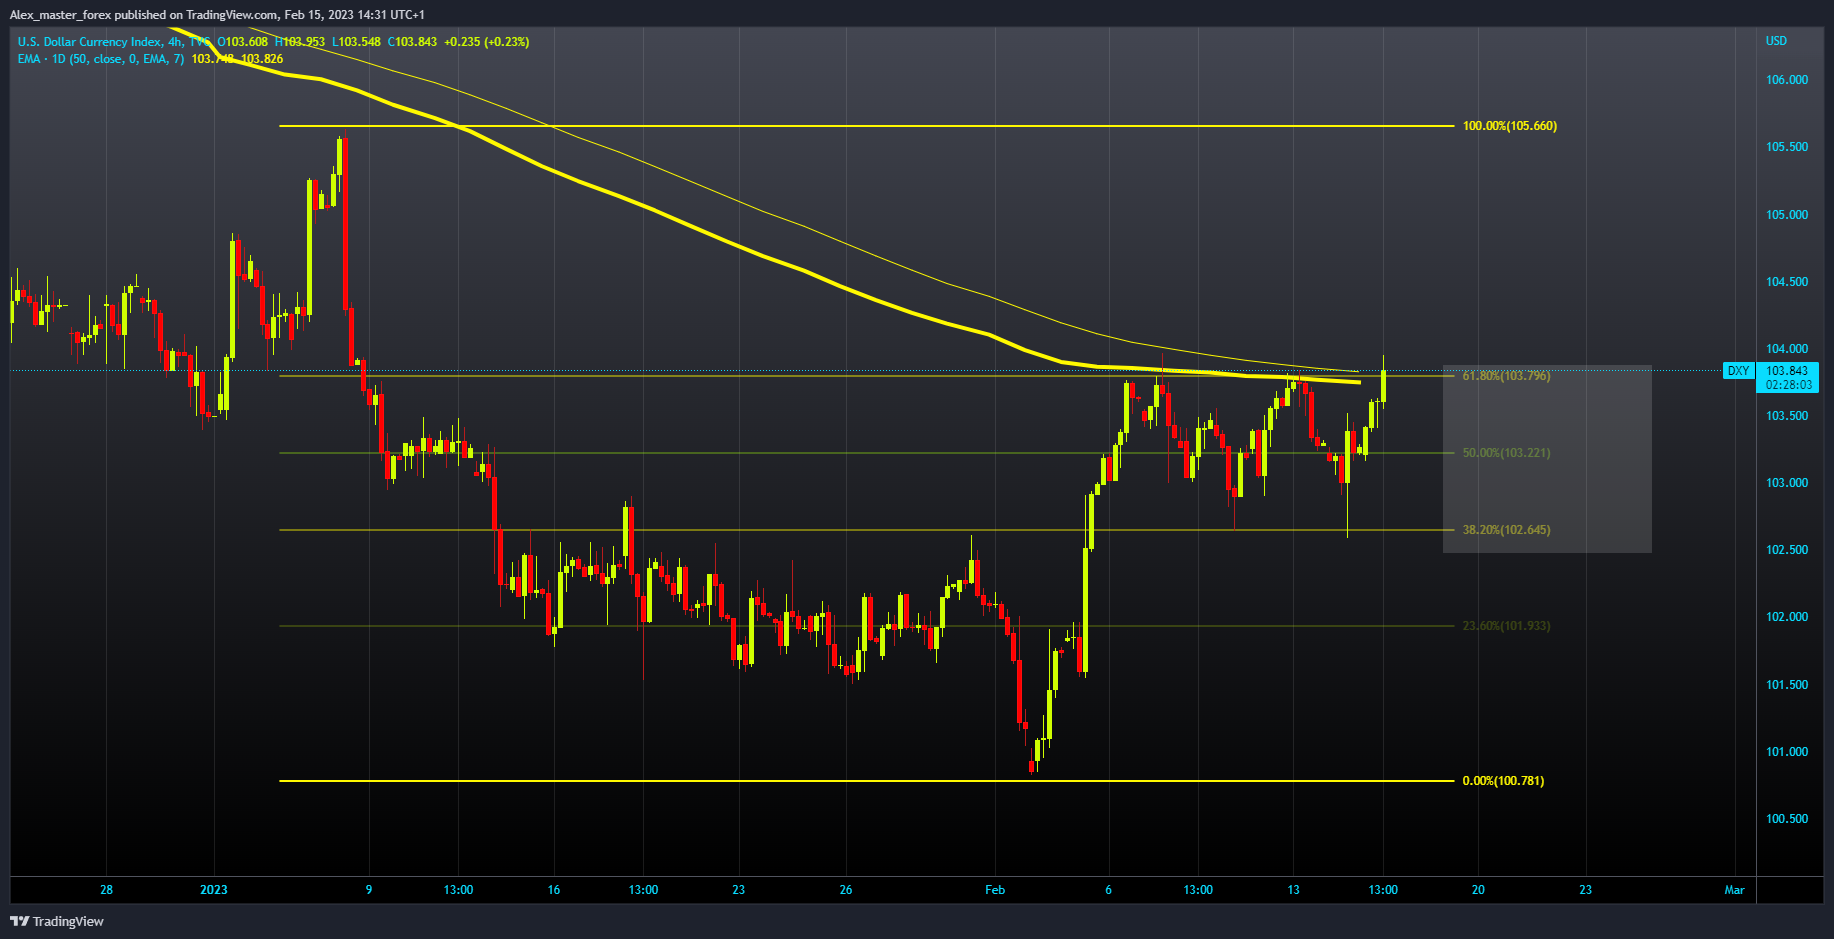
Task: Click the gray shaded rectangle near 61.80% level
Action: 1547,459
